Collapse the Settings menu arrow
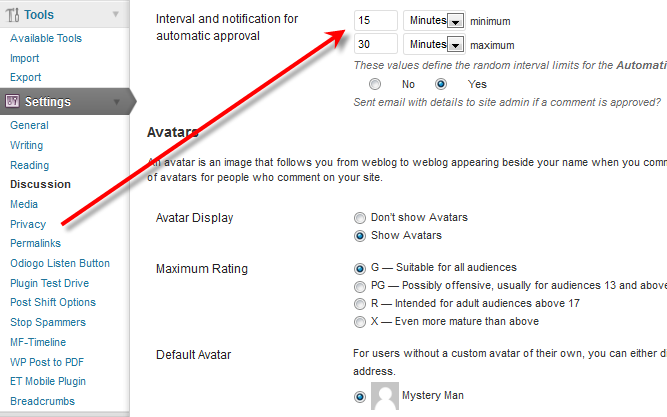Image resolution: width=667 pixels, height=417 pixels. tap(117, 102)
